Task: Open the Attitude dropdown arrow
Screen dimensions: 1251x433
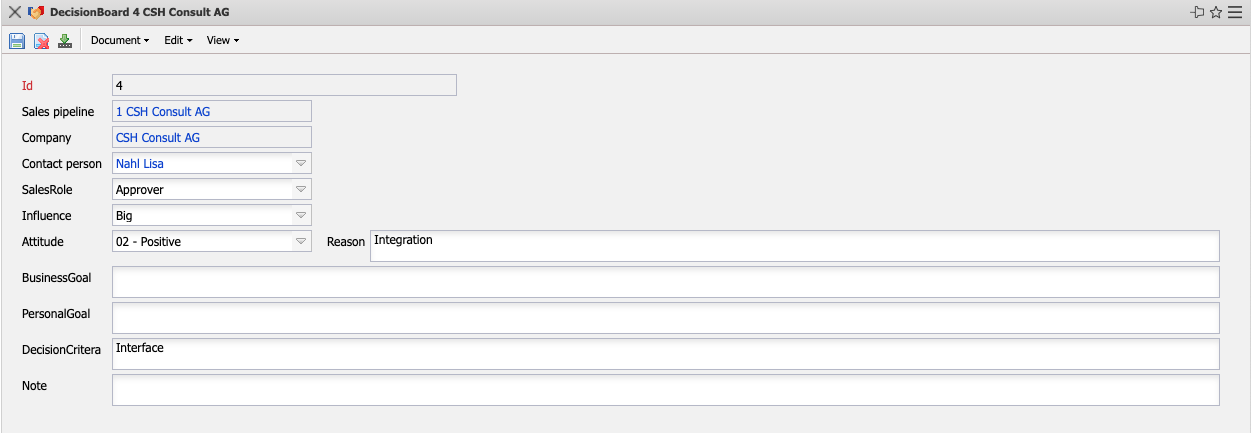Action: (x=300, y=241)
